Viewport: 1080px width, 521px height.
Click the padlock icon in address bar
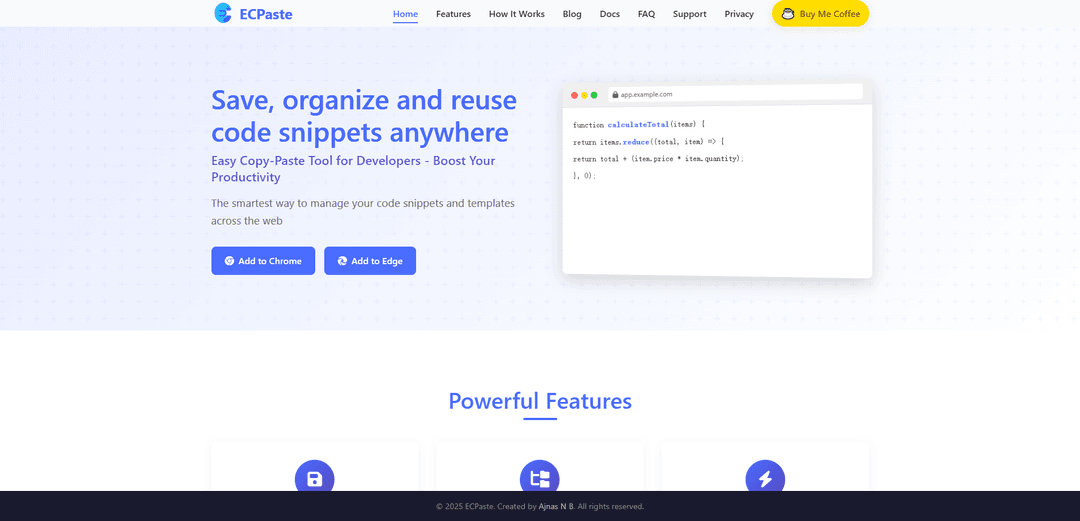pos(615,94)
